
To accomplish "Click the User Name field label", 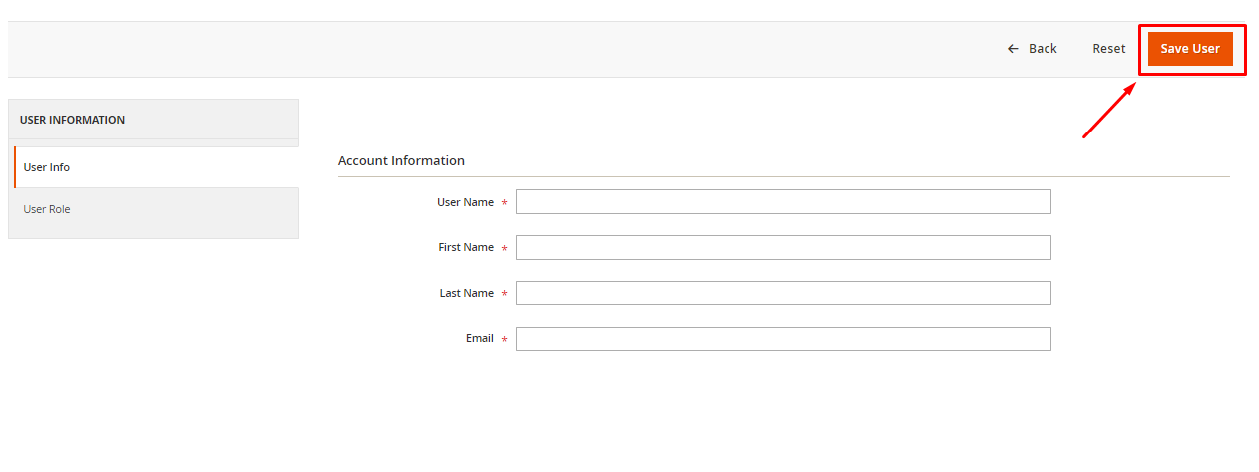I will coord(465,202).
